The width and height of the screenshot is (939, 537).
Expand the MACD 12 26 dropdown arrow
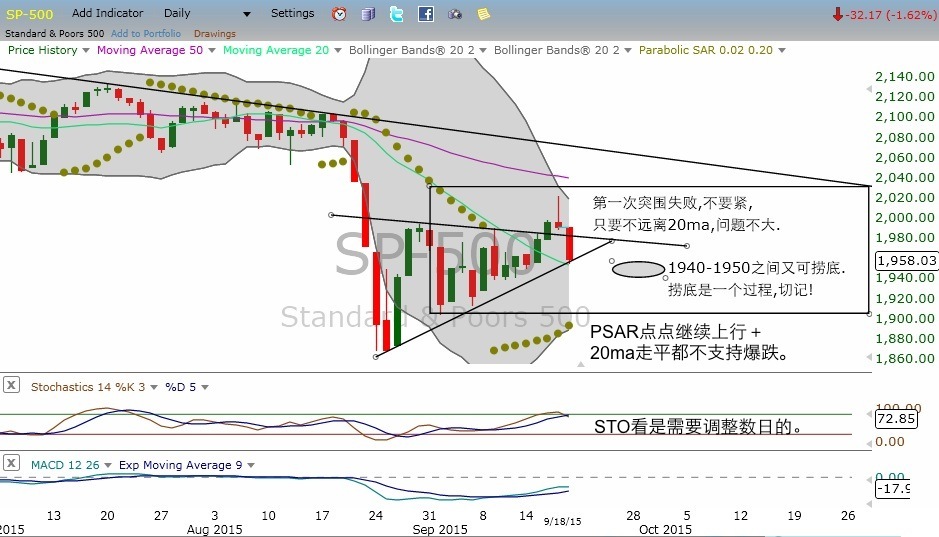108,465
